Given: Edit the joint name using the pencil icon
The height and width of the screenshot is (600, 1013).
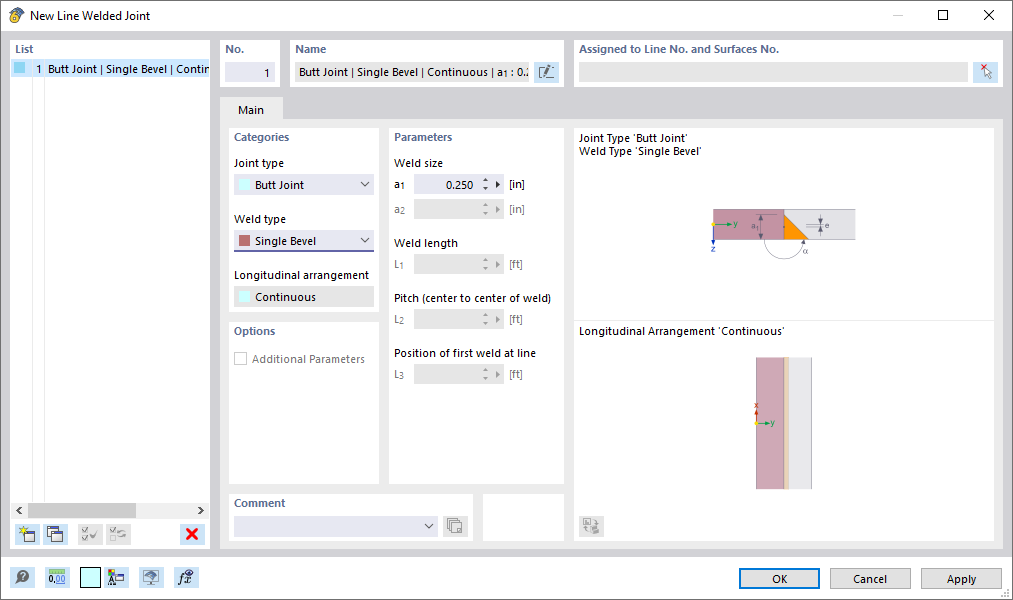Looking at the screenshot, I should 546,71.
